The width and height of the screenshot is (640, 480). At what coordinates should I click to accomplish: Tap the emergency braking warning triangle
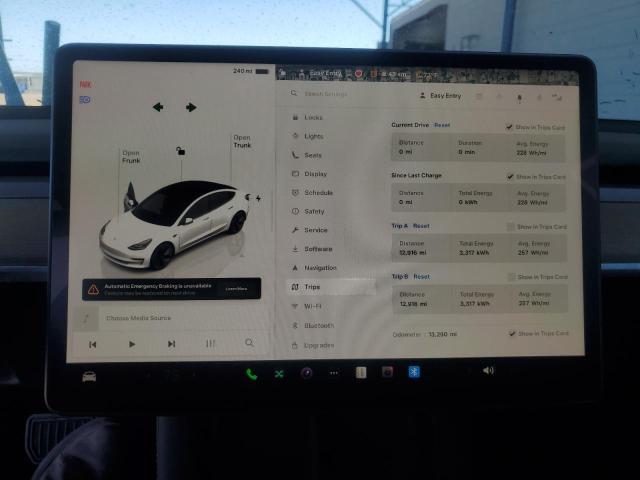tap(93, 289)
